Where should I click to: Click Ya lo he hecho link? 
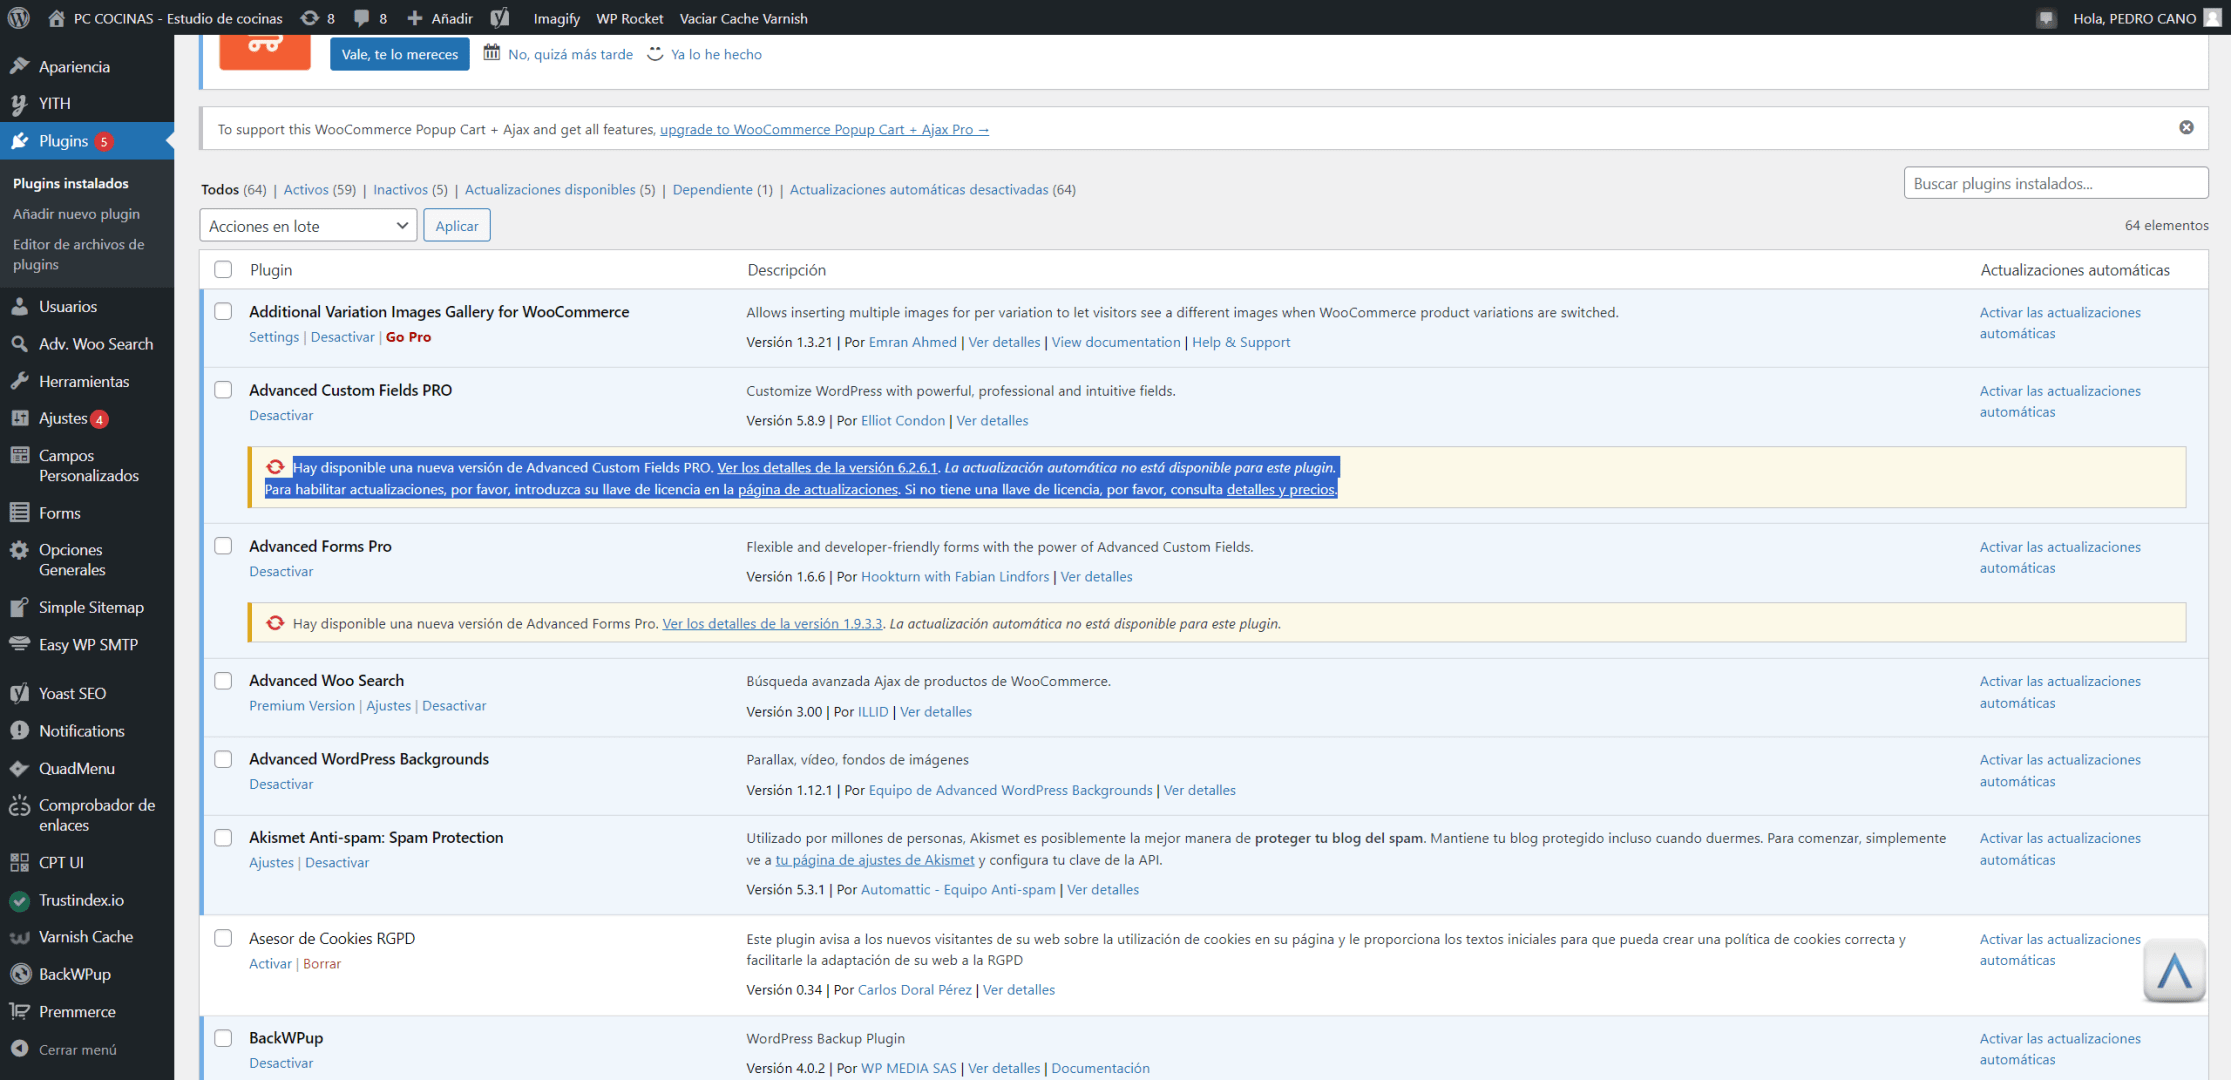pos(716,54)
